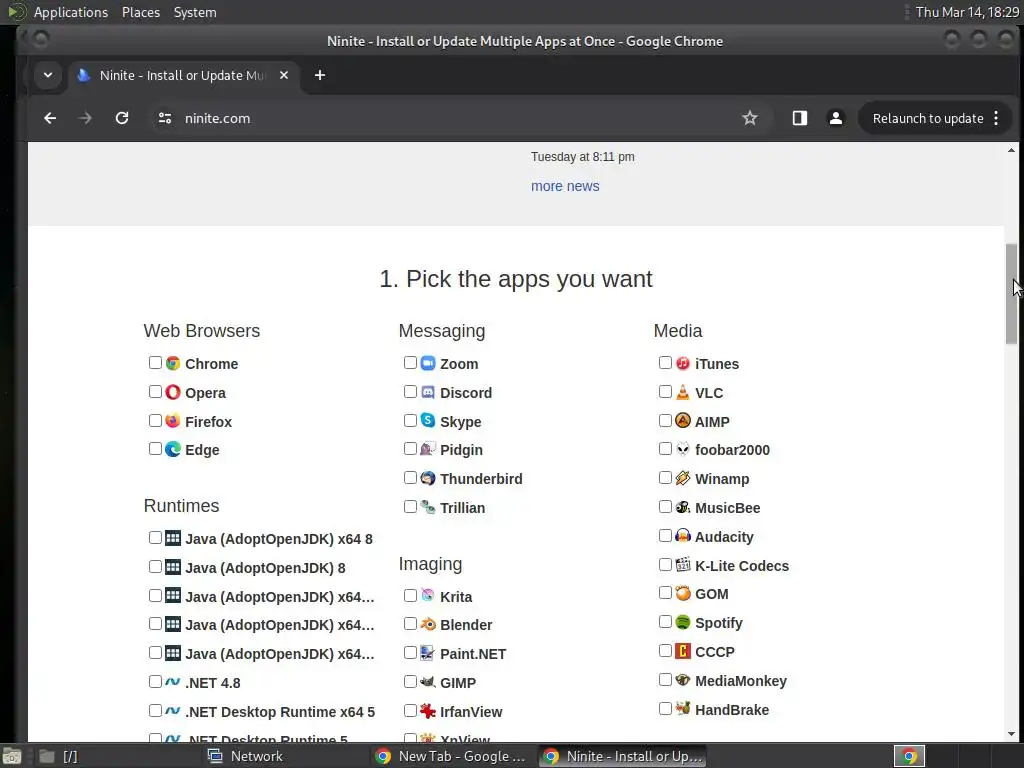This screenshot has height=768, width=1024.
Task: Tick the Opera checkbox
Action: point(155,391)
